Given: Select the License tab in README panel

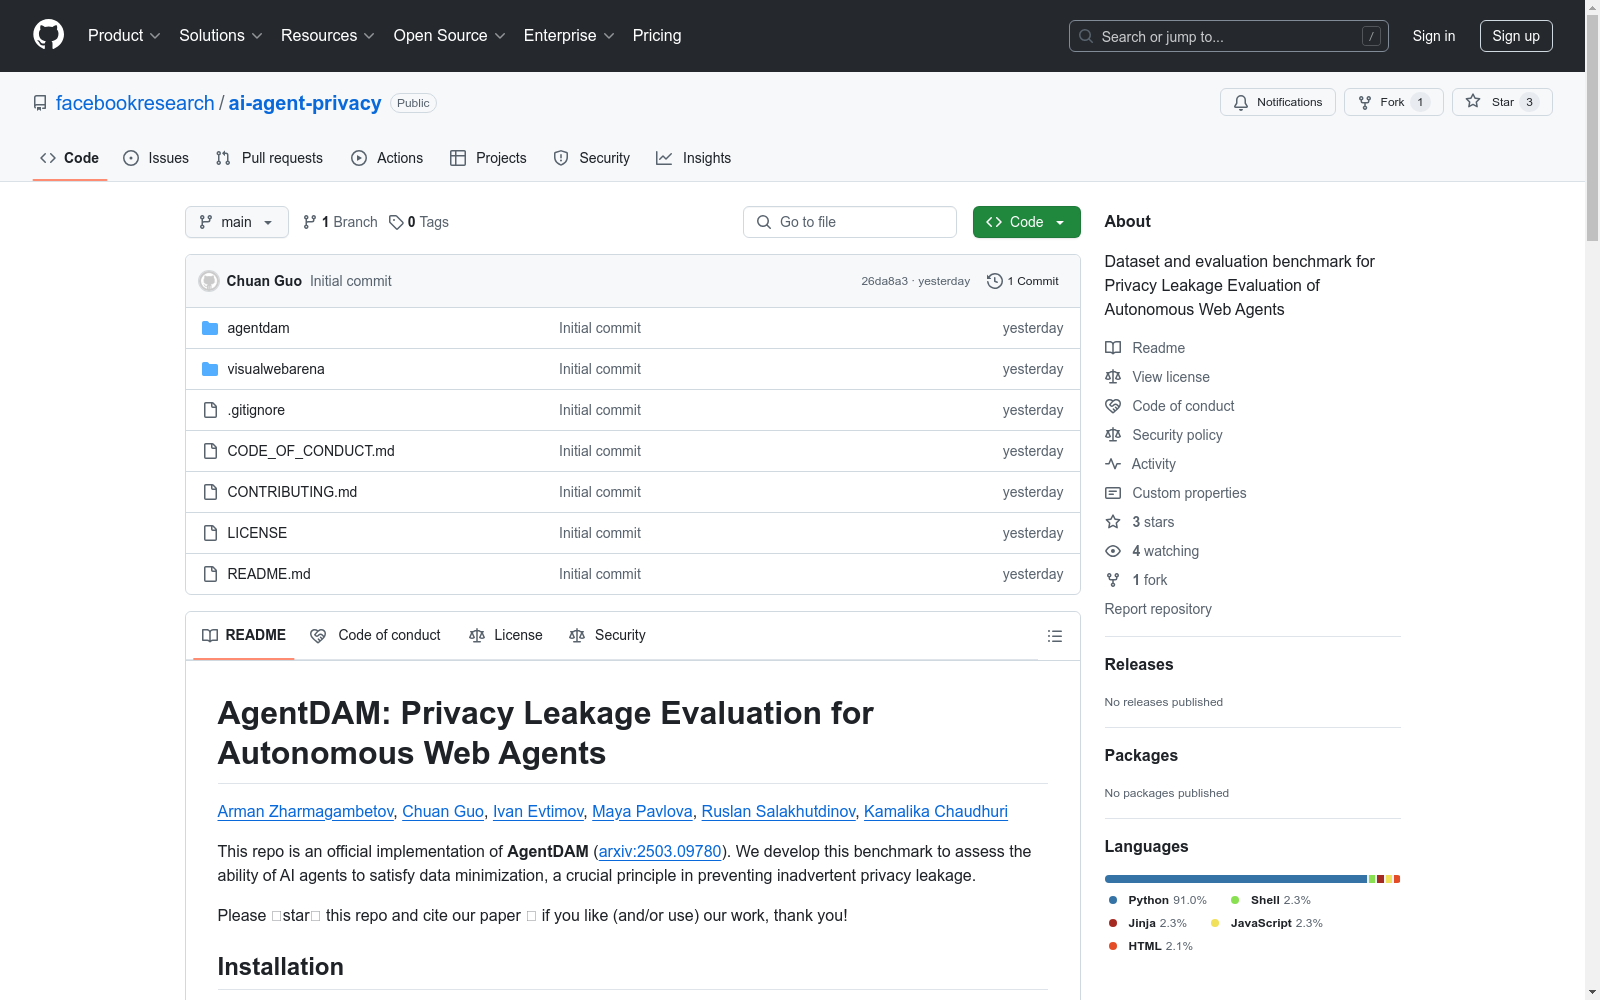Looking at the screenshot, I should (x=506, y=635).
